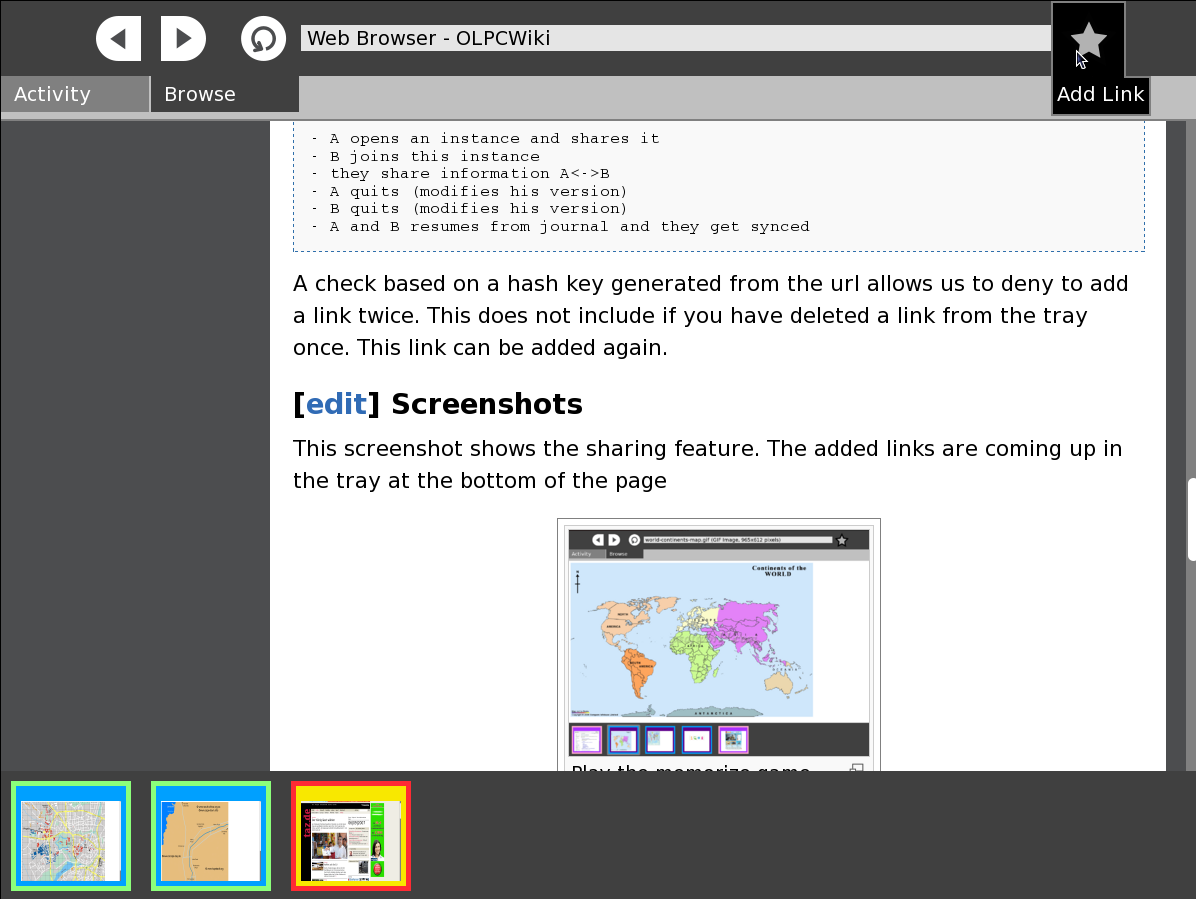The width and height of the screenshot is (1196, 899).
Task: Select the second tray thumbnail with tan map
Action: click(x=211, y=836)
